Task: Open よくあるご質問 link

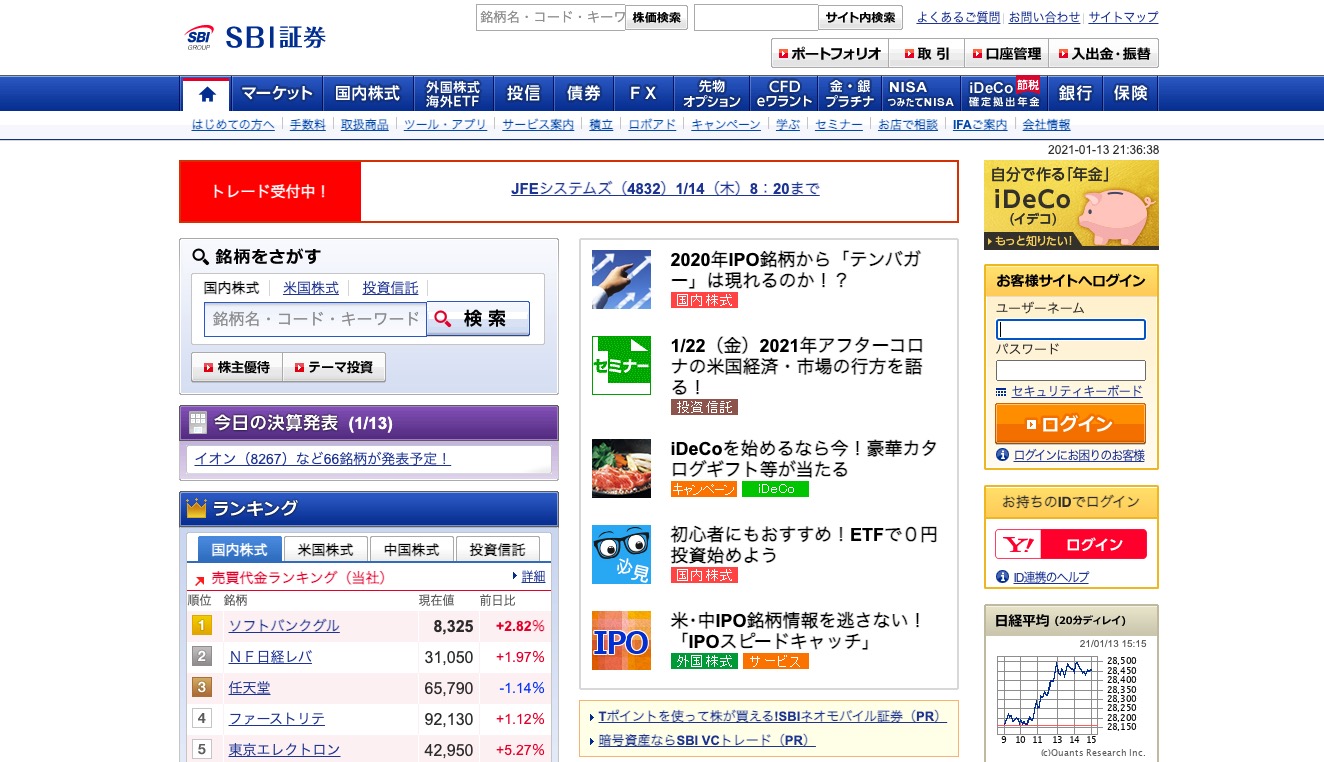Action: [x=958, y=17]
